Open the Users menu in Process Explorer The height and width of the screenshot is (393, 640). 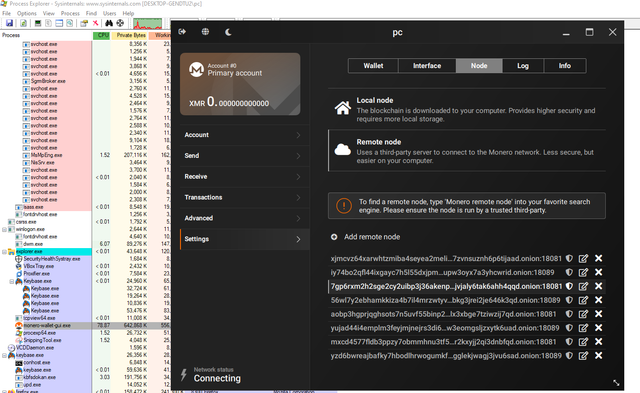coord(110,13)
